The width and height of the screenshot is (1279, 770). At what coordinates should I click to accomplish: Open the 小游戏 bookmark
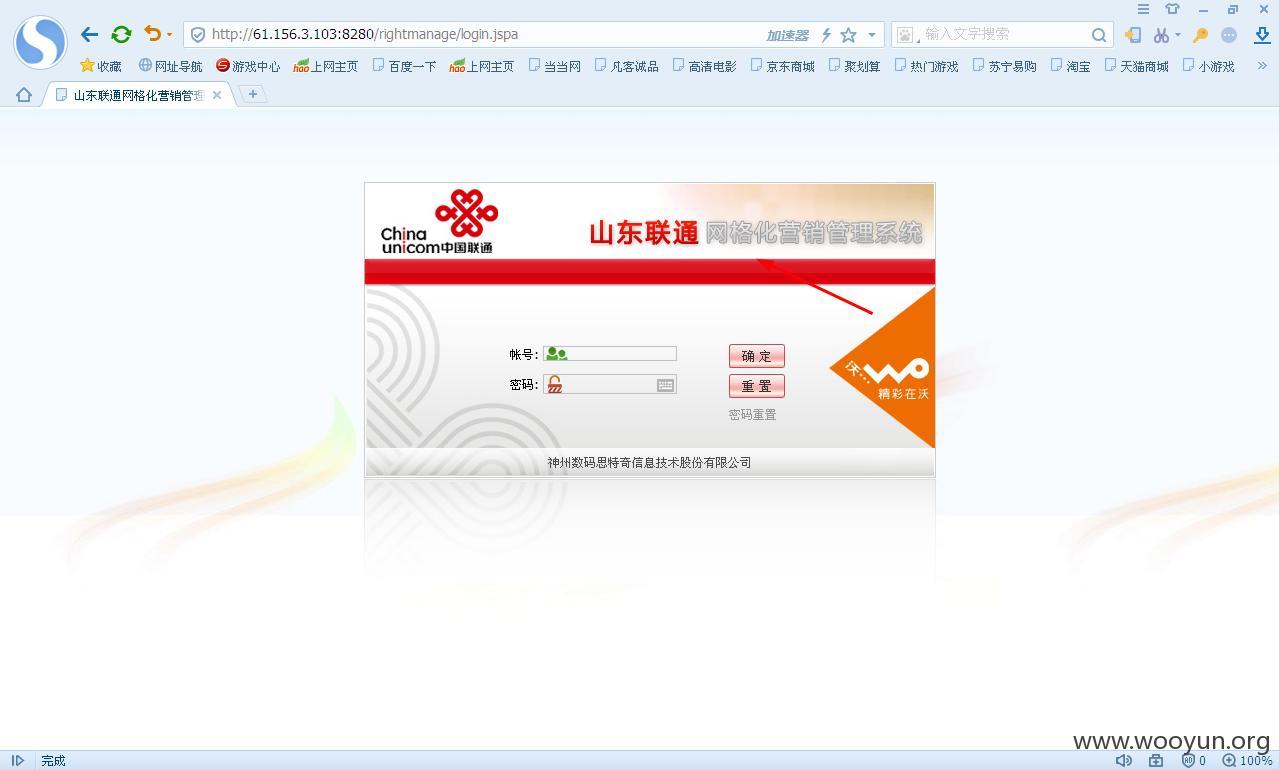(1209, 66)
